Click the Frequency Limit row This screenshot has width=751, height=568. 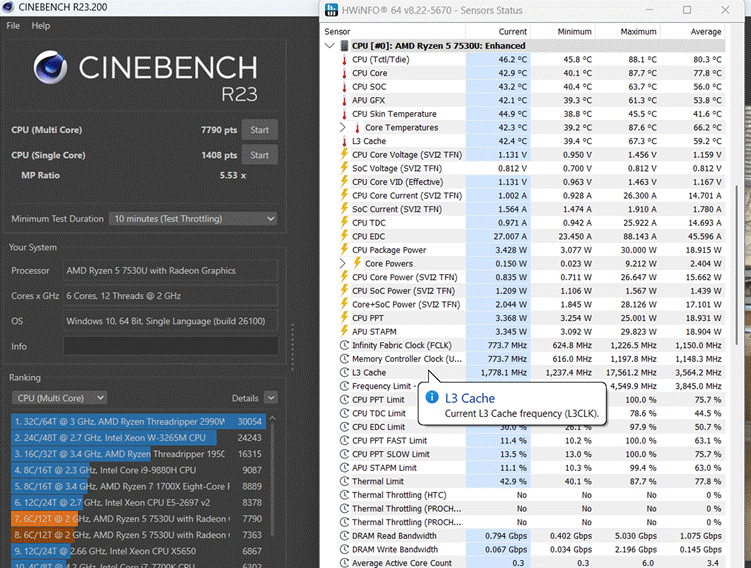[532, 386]
